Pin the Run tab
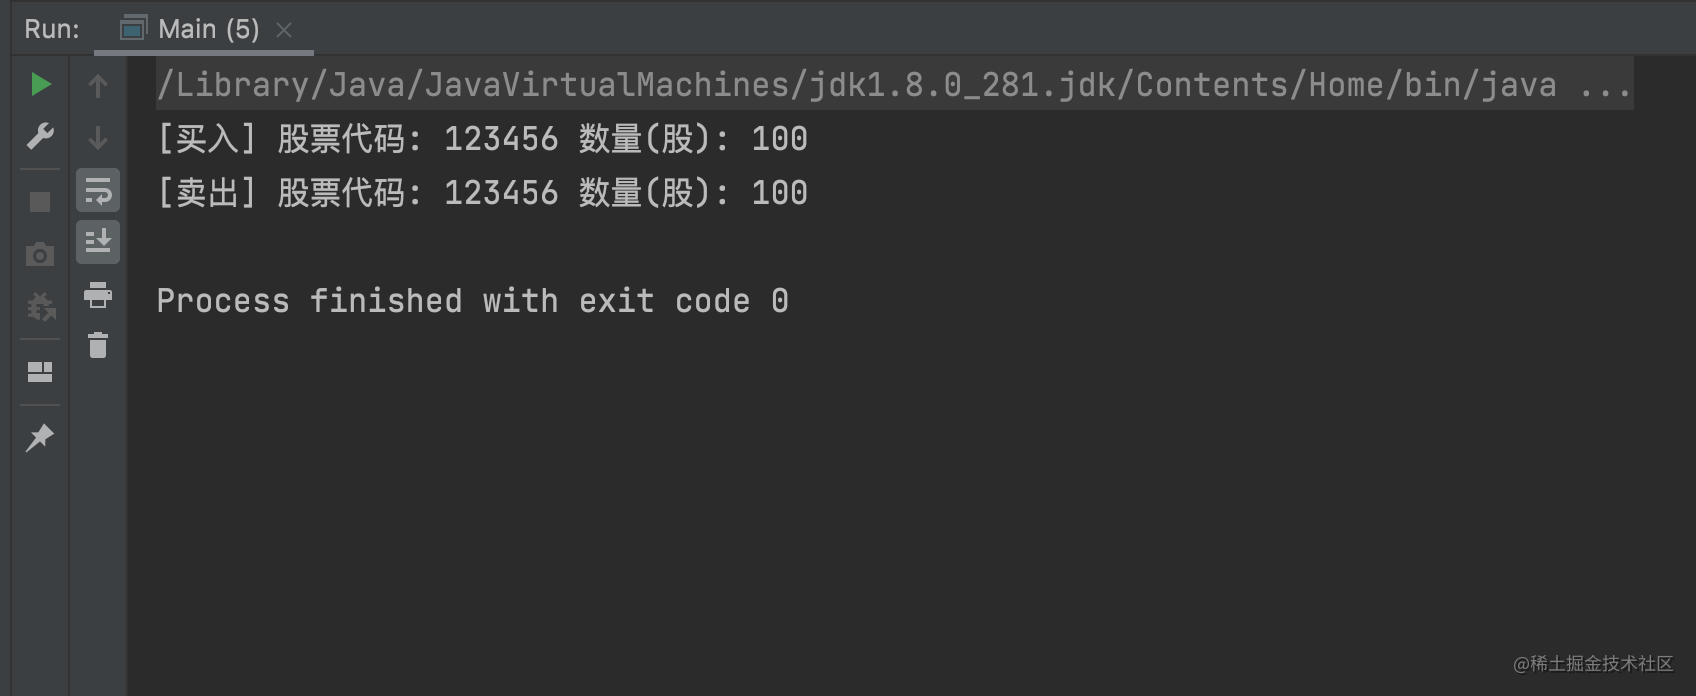 click(40, 437)
